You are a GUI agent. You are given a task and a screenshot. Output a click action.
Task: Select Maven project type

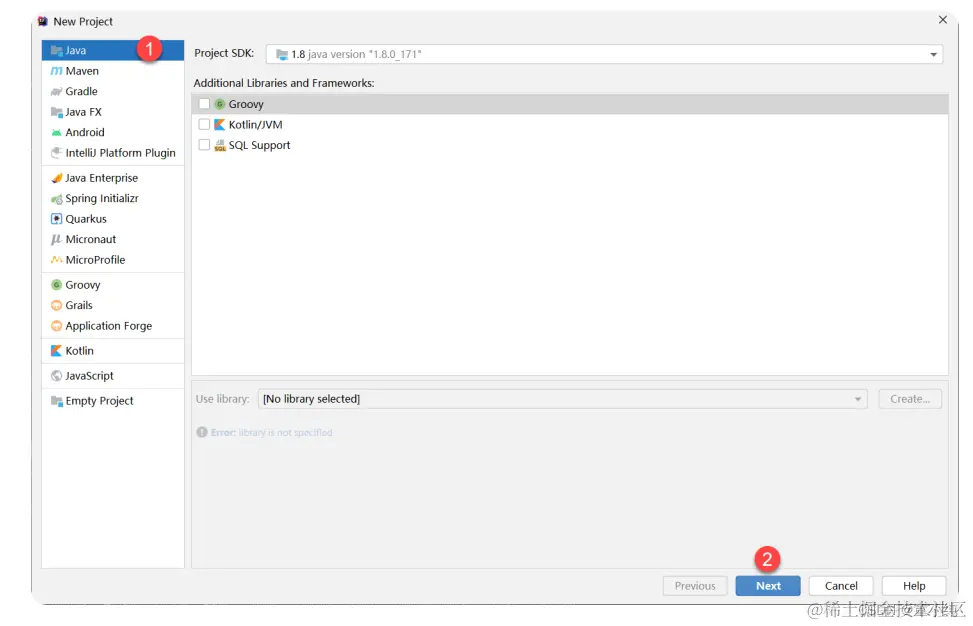point(113,71)
